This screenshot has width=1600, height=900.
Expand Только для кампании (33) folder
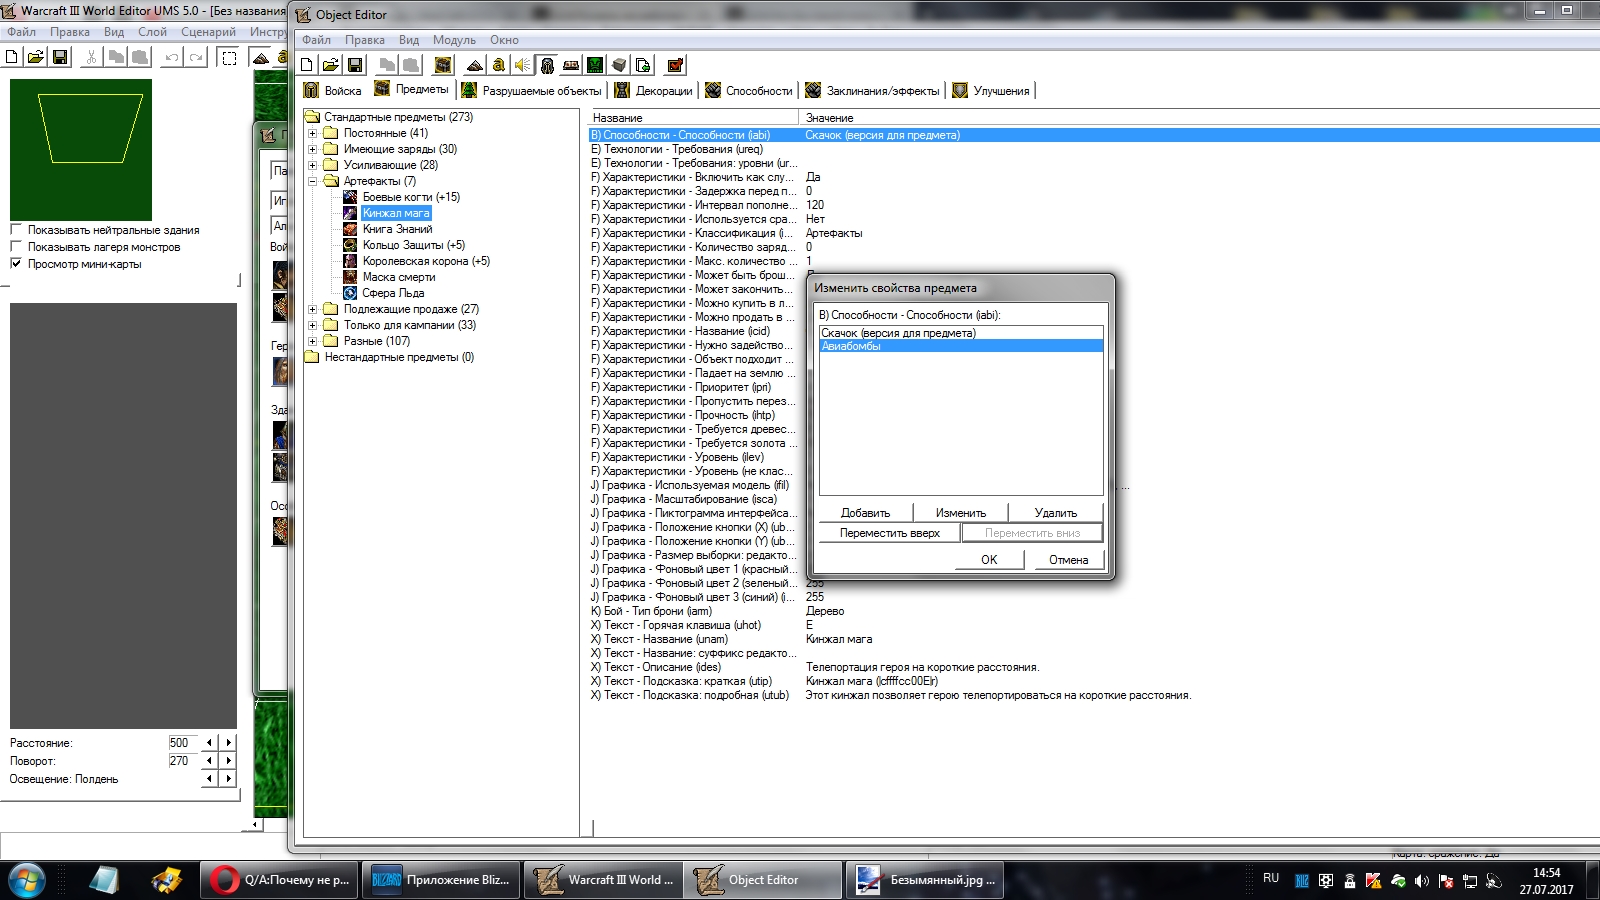(312, 325)
